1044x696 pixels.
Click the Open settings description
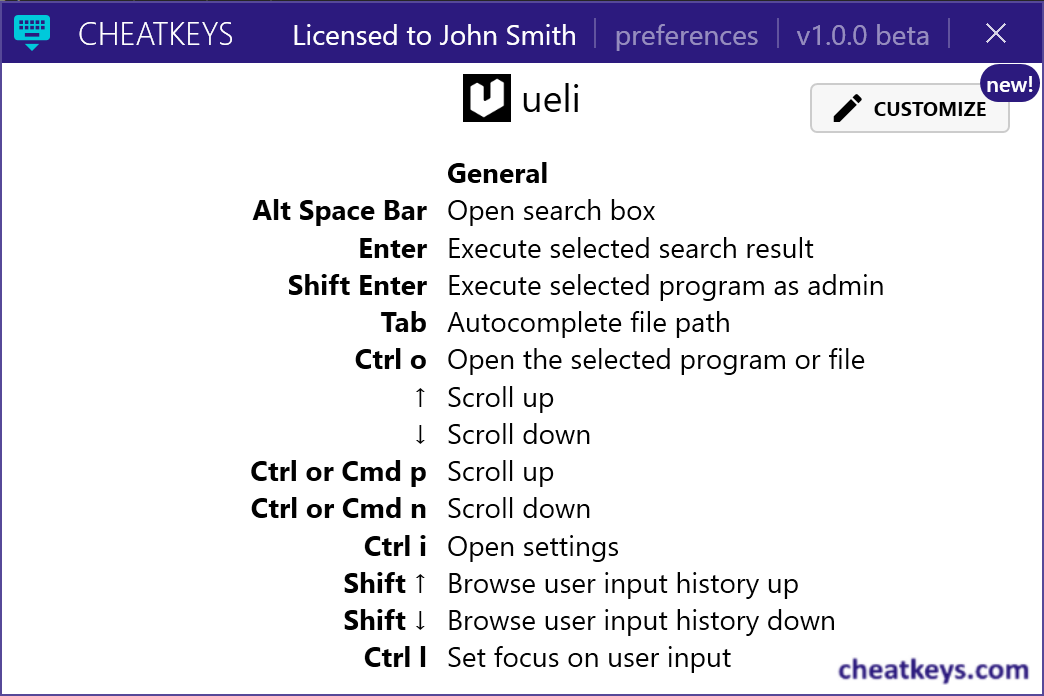[533, 547]
